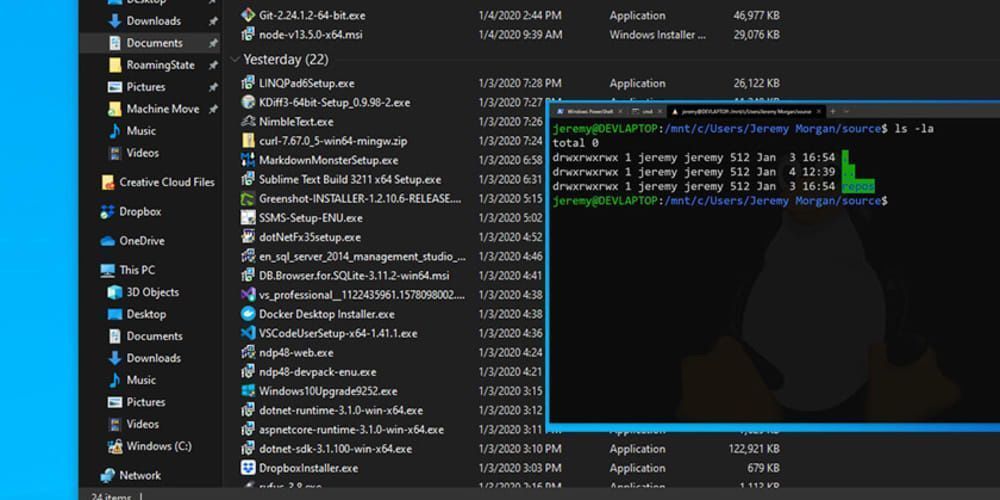The width and height of the screenshot is (1000, 500).
Task: Add a new terminal tab with plus button
Action: [x=833, y=112]
